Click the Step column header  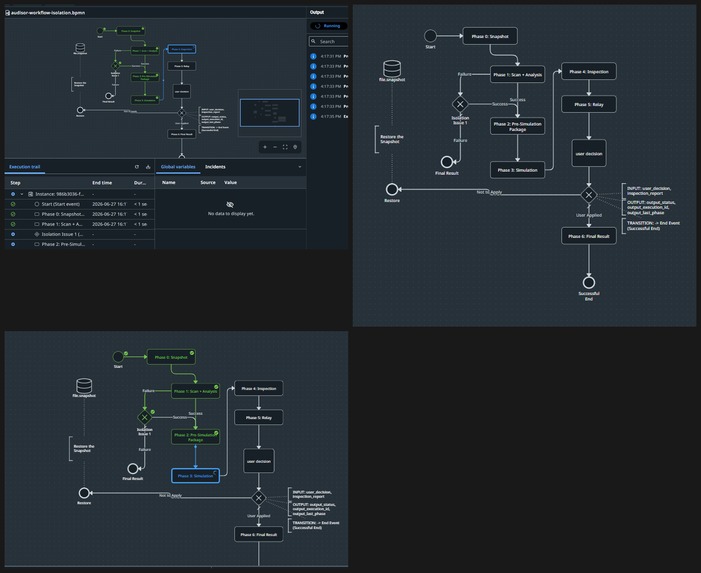15,183
